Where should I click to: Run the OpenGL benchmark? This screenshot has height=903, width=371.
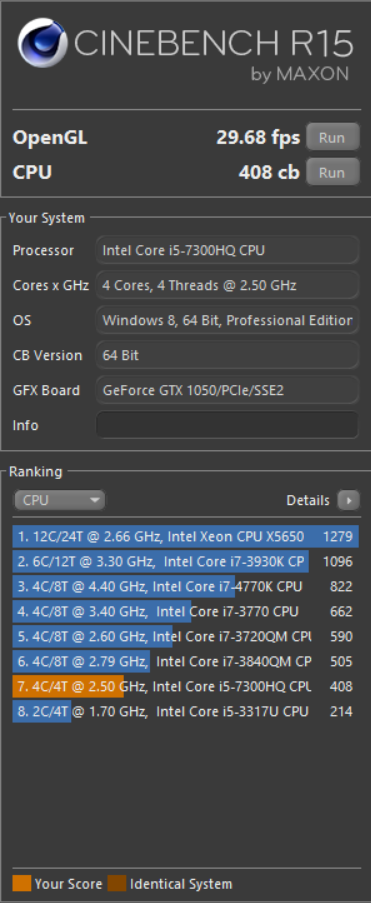pyautogui.click(x=332, y=138)
